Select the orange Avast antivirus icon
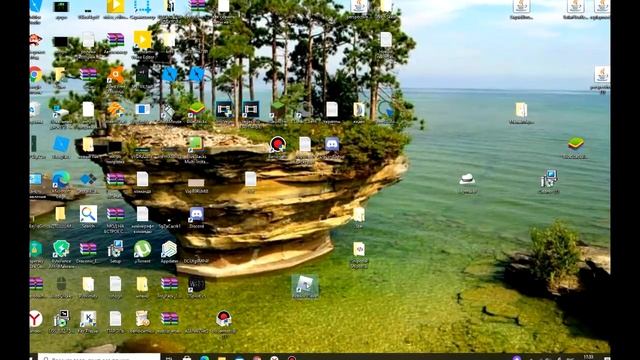Viewport: 640px width, 360px height. pyautogui.click(x=116, y=75)
